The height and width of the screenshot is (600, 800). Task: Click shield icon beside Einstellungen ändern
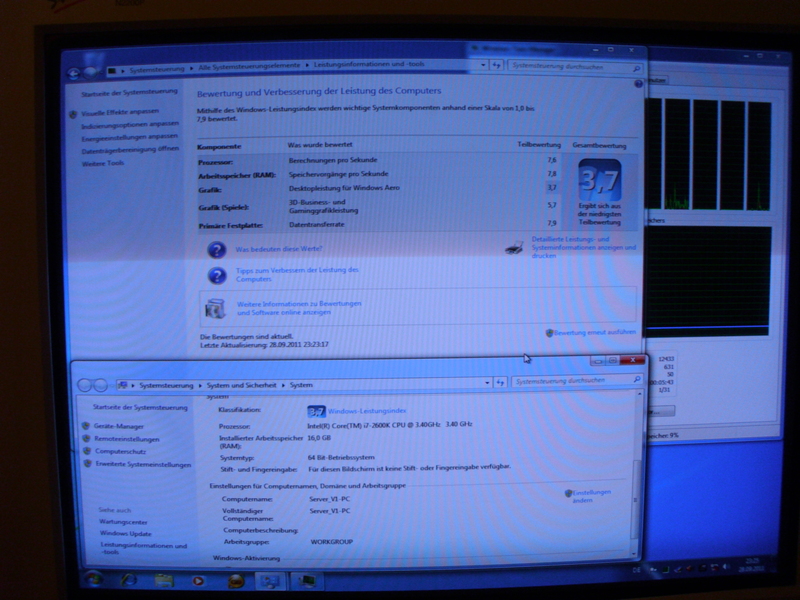click(x=568, y=493)
